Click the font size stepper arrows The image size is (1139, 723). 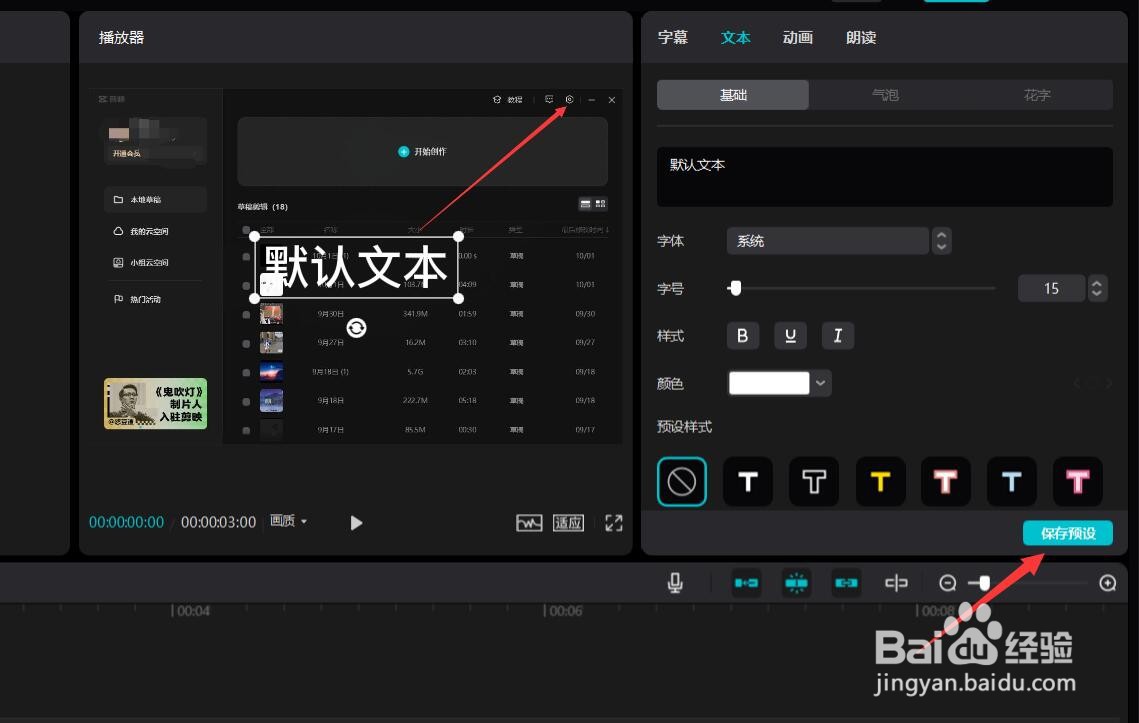(x=1097, y=288)
